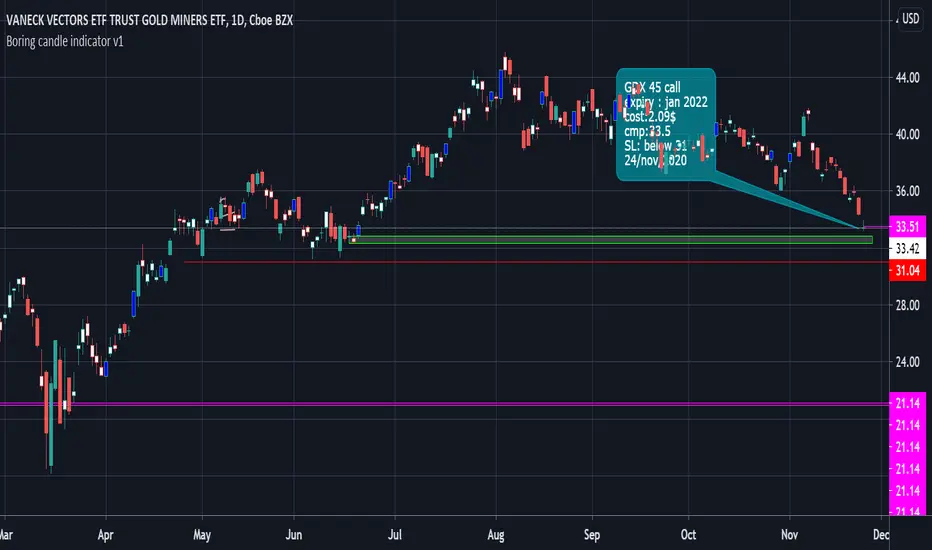
Task: Select the red 31.04 price label
Action: [x=908, y=271]
